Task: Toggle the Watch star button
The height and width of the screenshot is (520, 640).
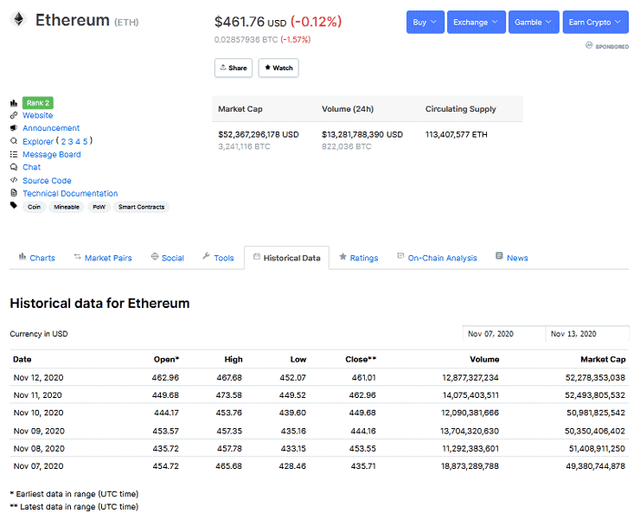Action: click(278, 68)
